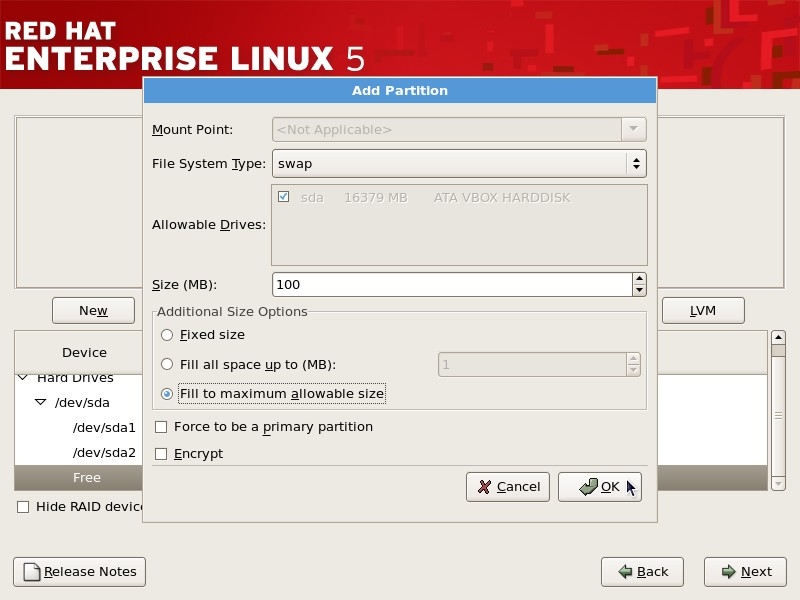Click the sda drive row text

point(436,197)
